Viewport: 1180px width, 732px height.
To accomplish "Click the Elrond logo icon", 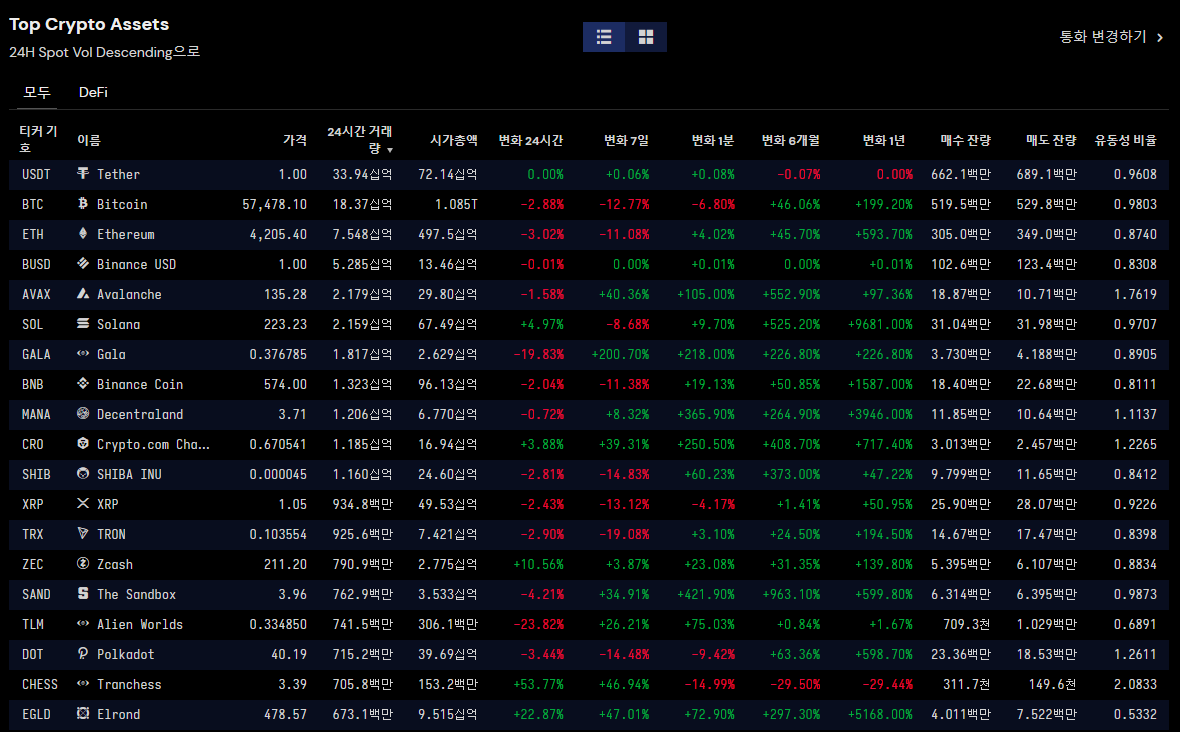I will click(83, 714).
